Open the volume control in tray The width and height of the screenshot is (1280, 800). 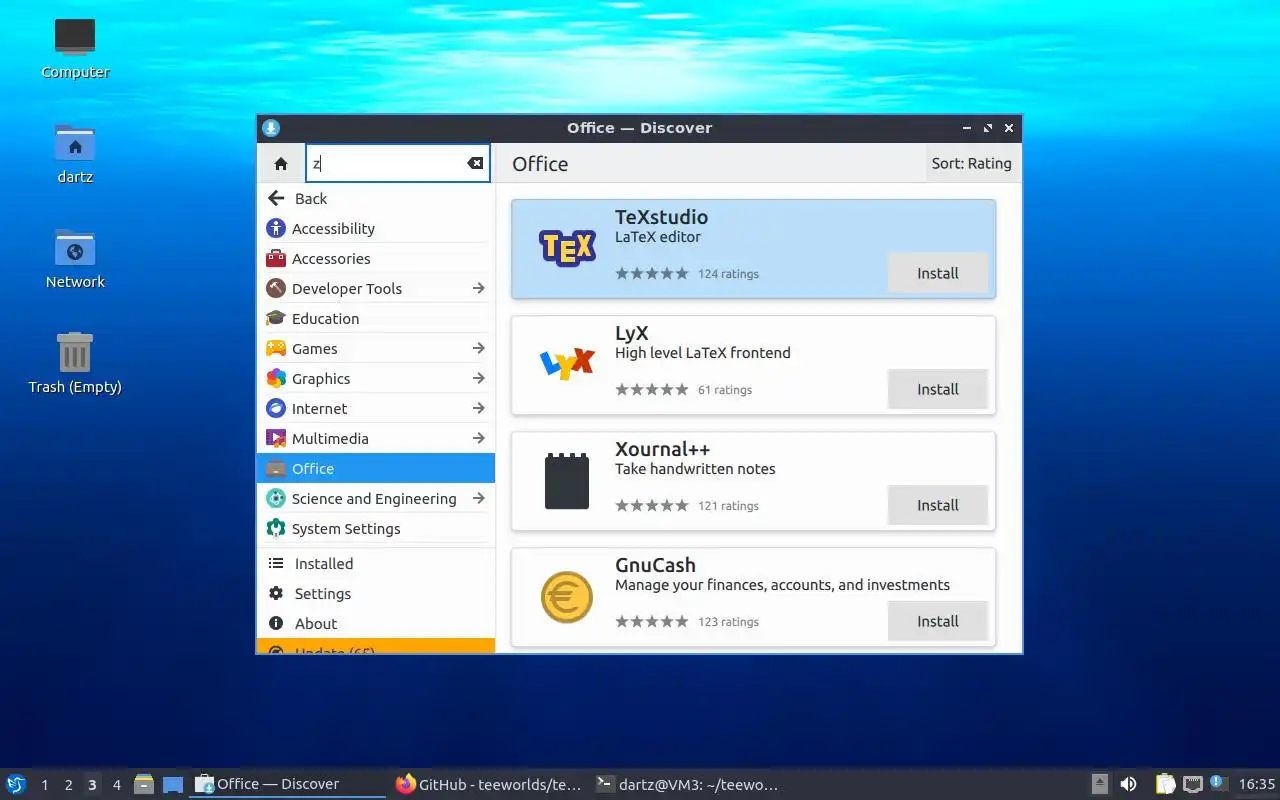click(x=1128, y=784)
